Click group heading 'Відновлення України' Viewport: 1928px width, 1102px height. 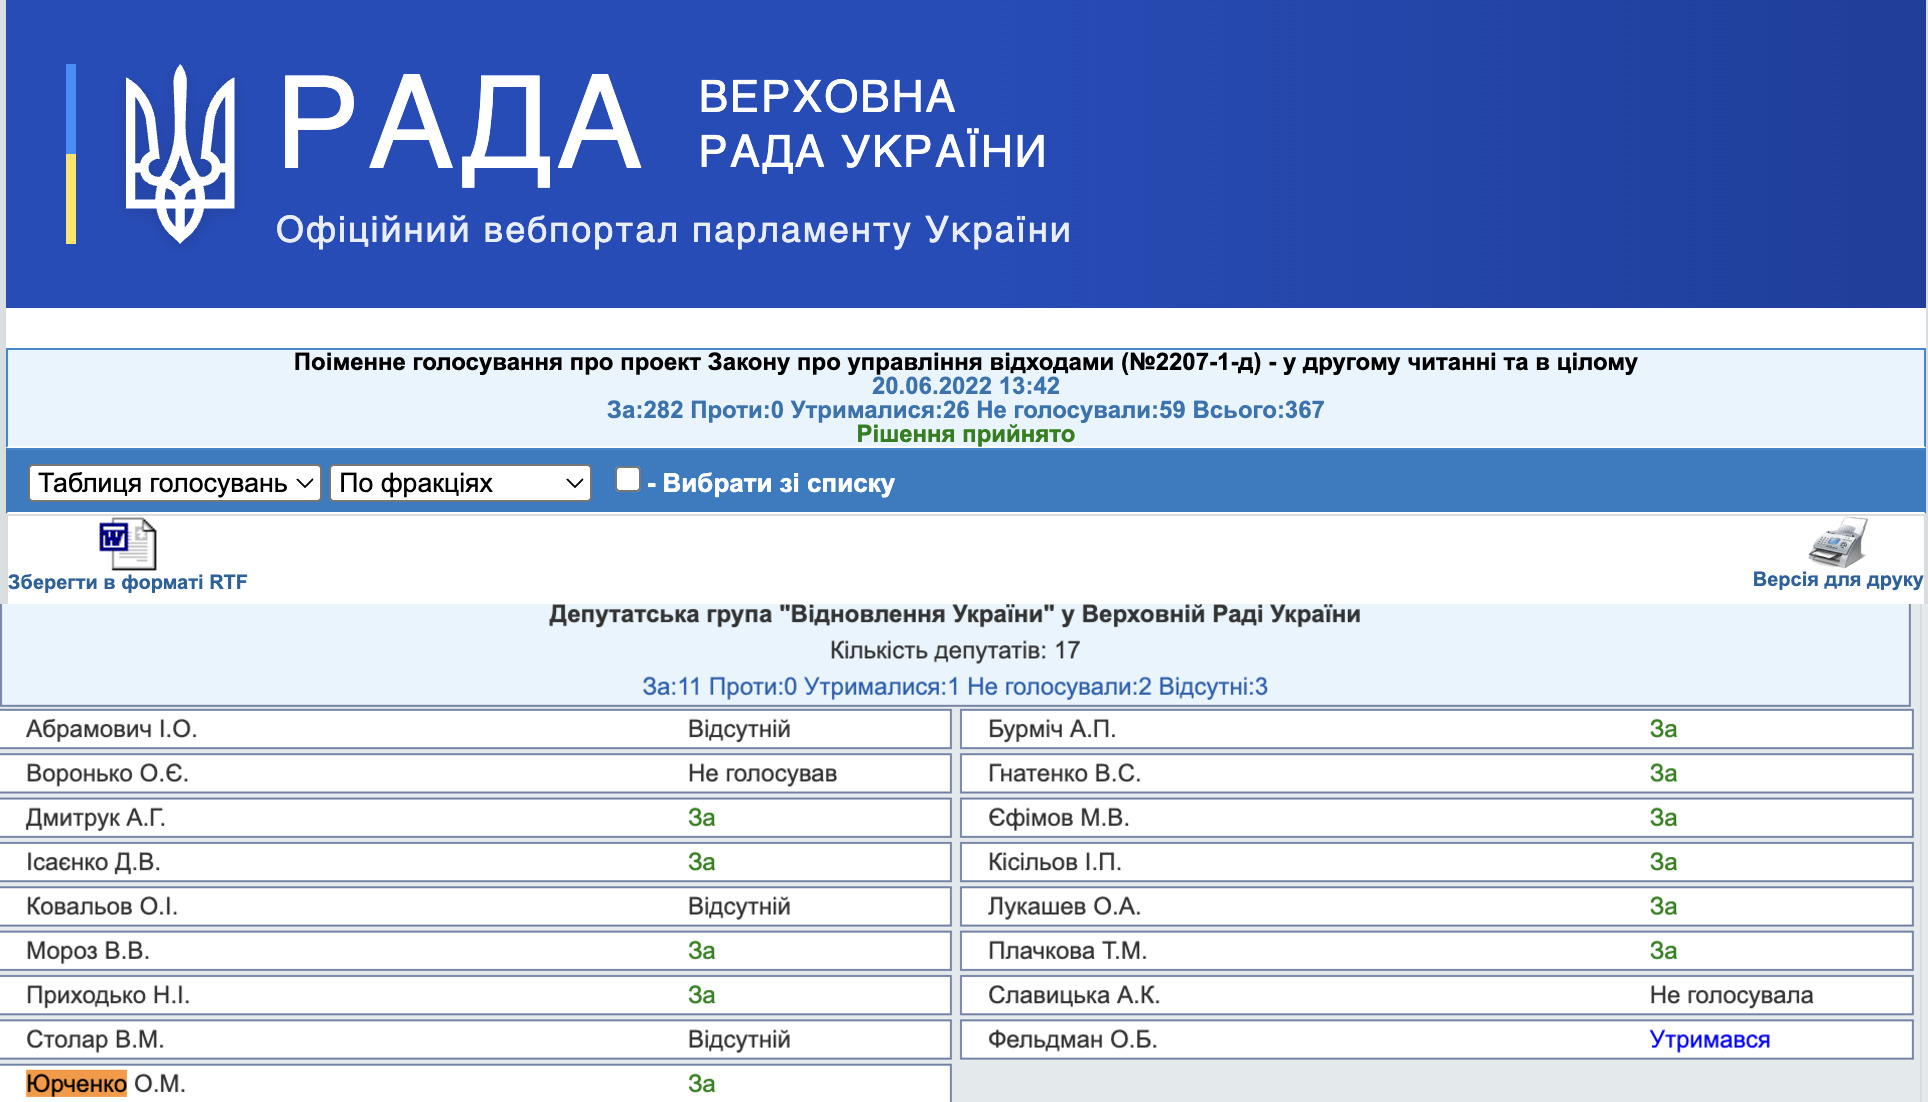point(955,614)
